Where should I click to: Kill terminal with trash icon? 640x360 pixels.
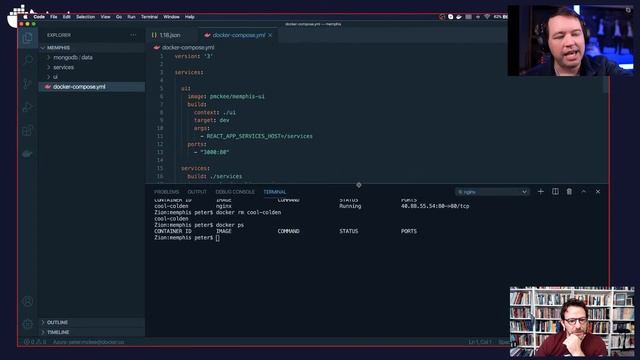(x=569, y=191)
